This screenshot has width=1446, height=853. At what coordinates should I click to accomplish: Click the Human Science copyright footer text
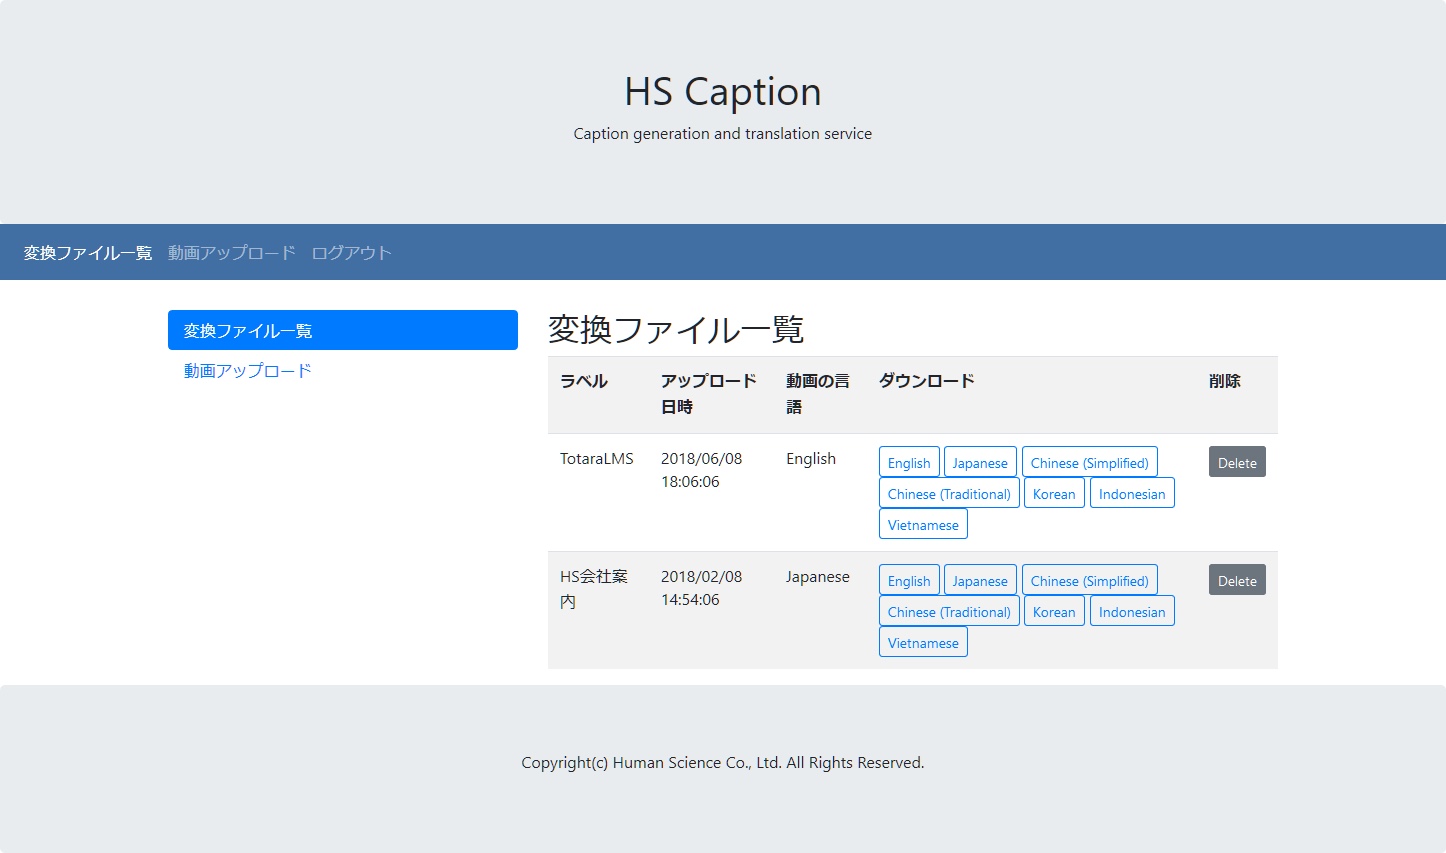point(723,763)
